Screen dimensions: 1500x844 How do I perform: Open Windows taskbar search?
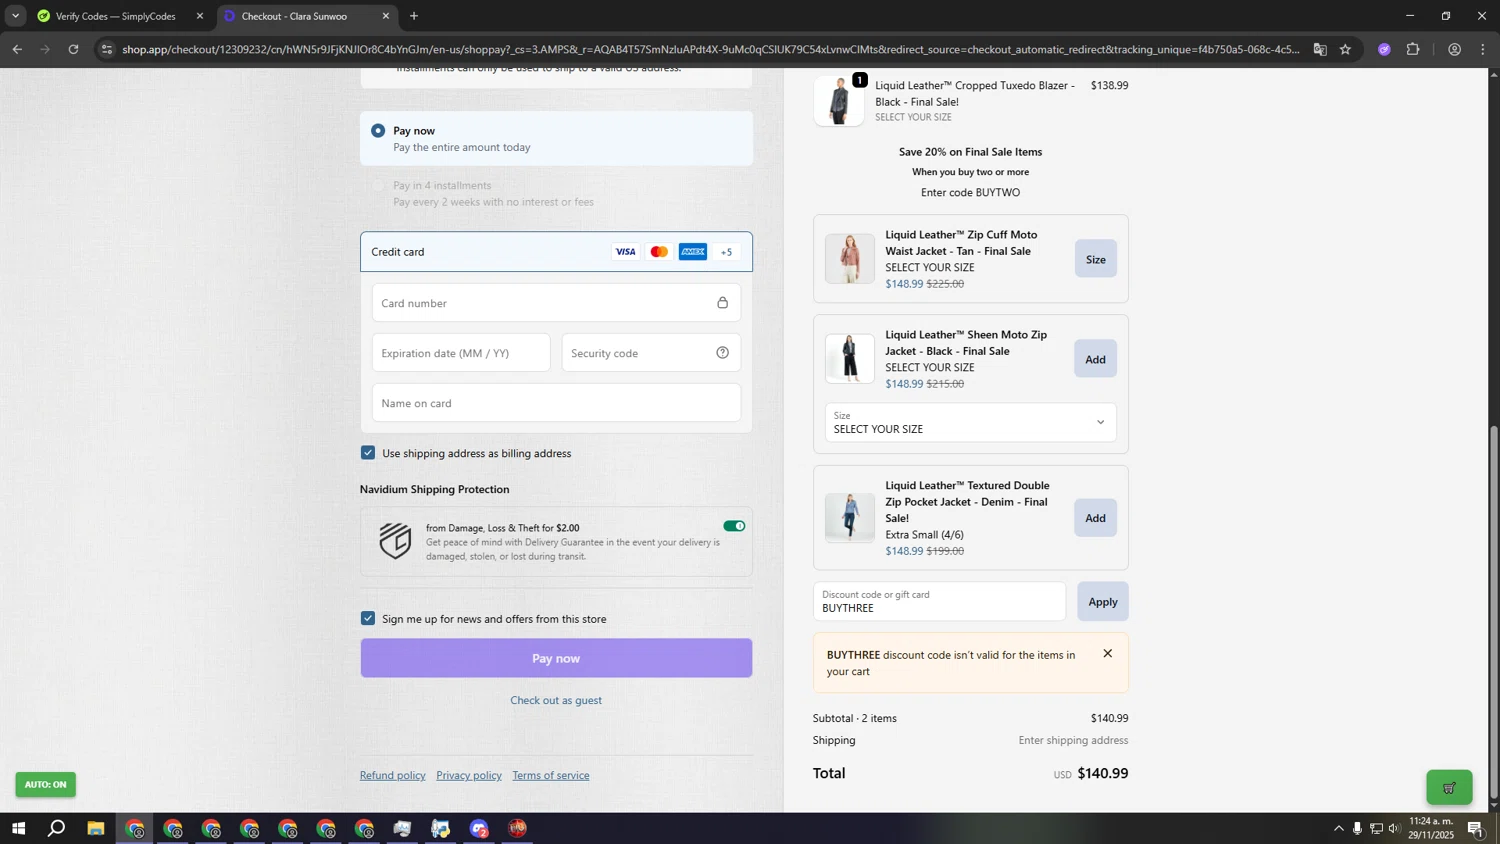57,829
